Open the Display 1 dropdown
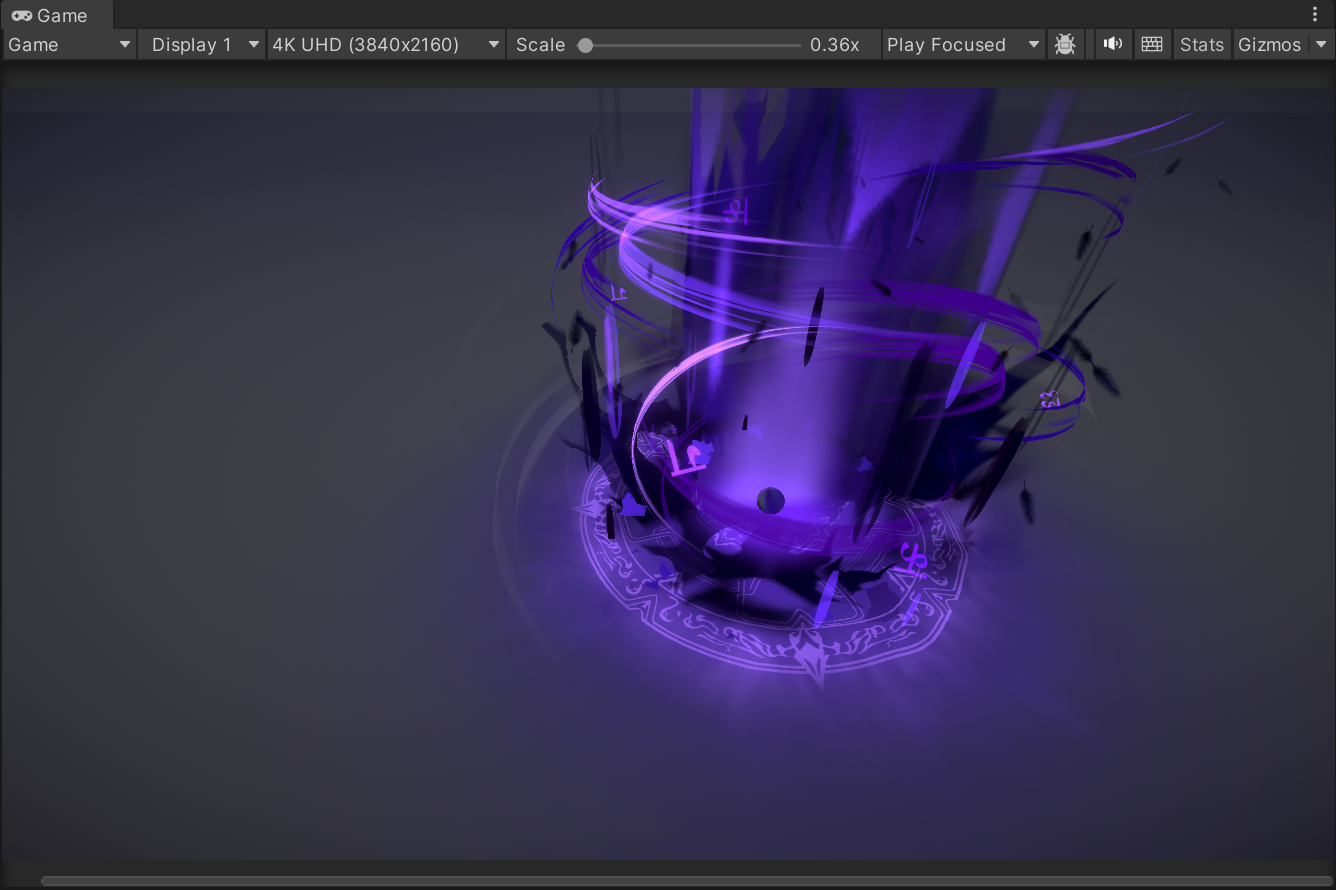 pos(202,45)
